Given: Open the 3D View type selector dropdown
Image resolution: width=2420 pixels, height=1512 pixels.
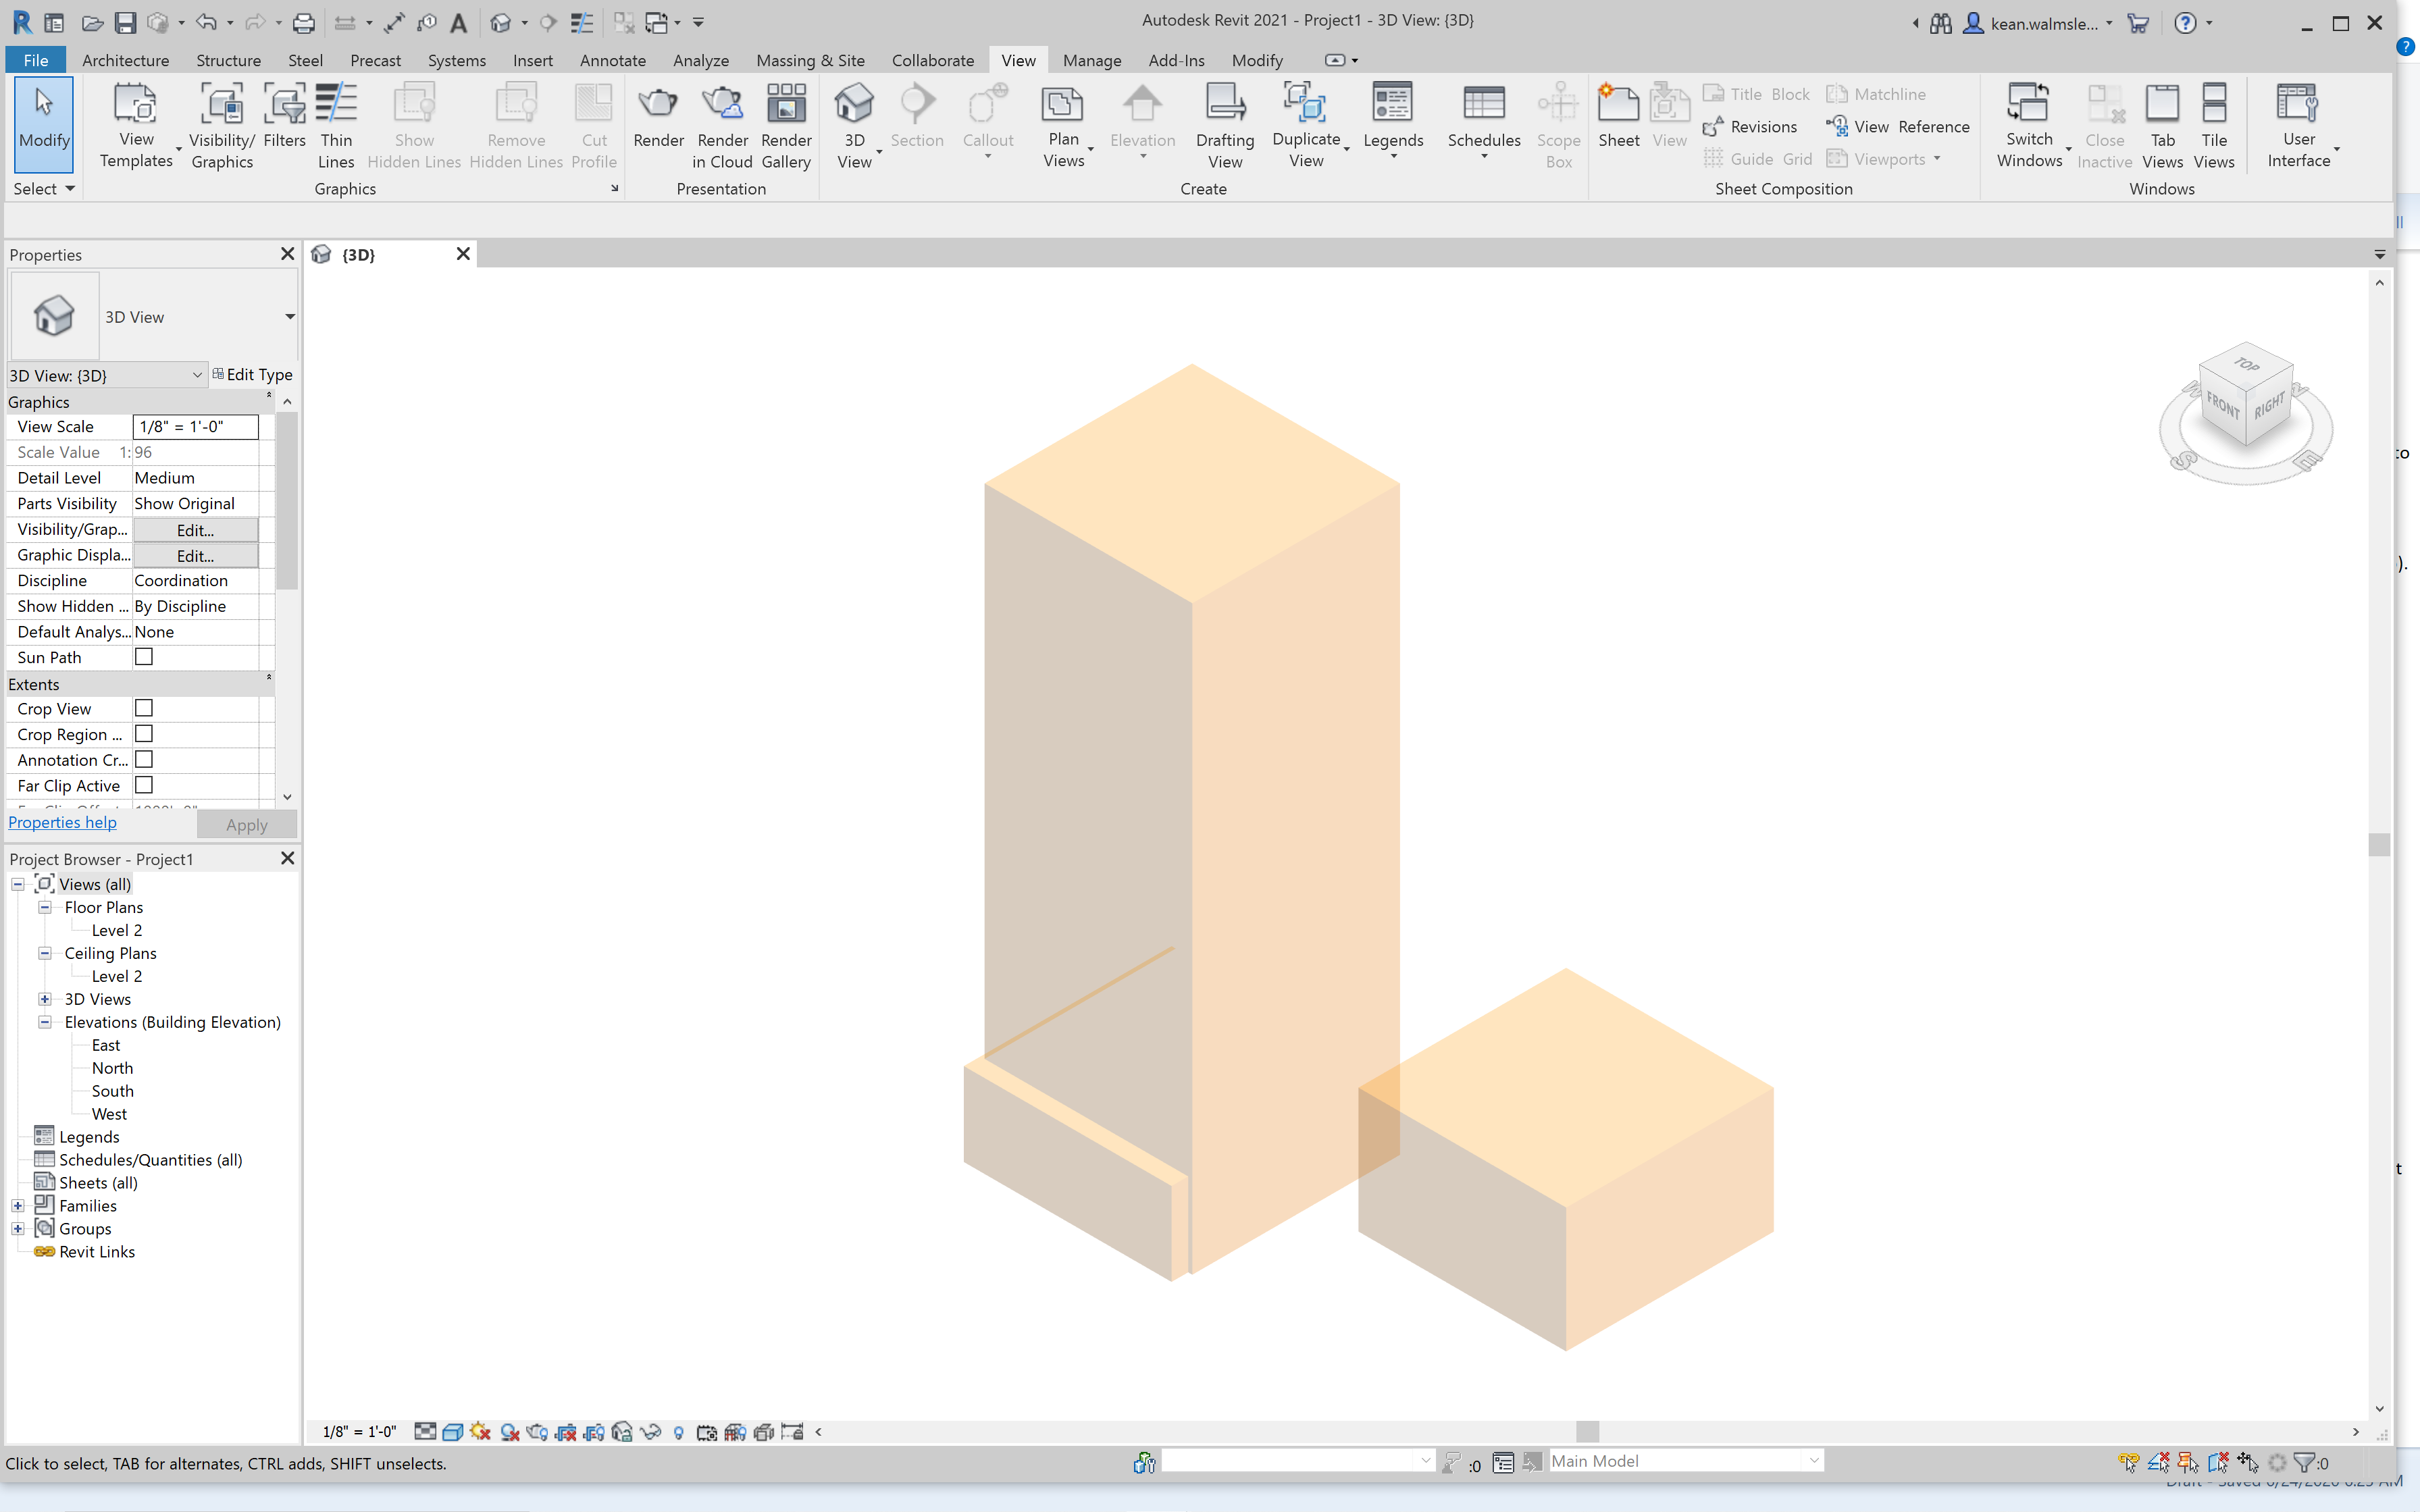Looking at the screenshot, I should click(x=289, y=317).
